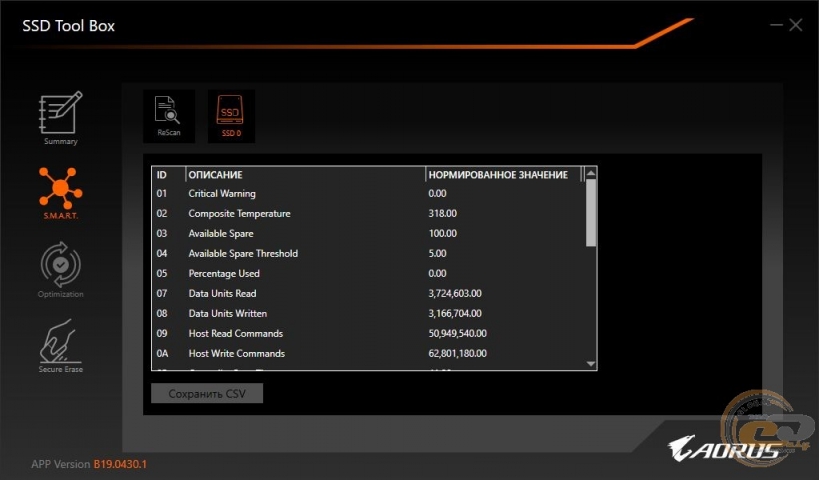The width and height of the screenshot is (819, 480).
Task: Select the Data Units Written row
Action: [369, 313]
